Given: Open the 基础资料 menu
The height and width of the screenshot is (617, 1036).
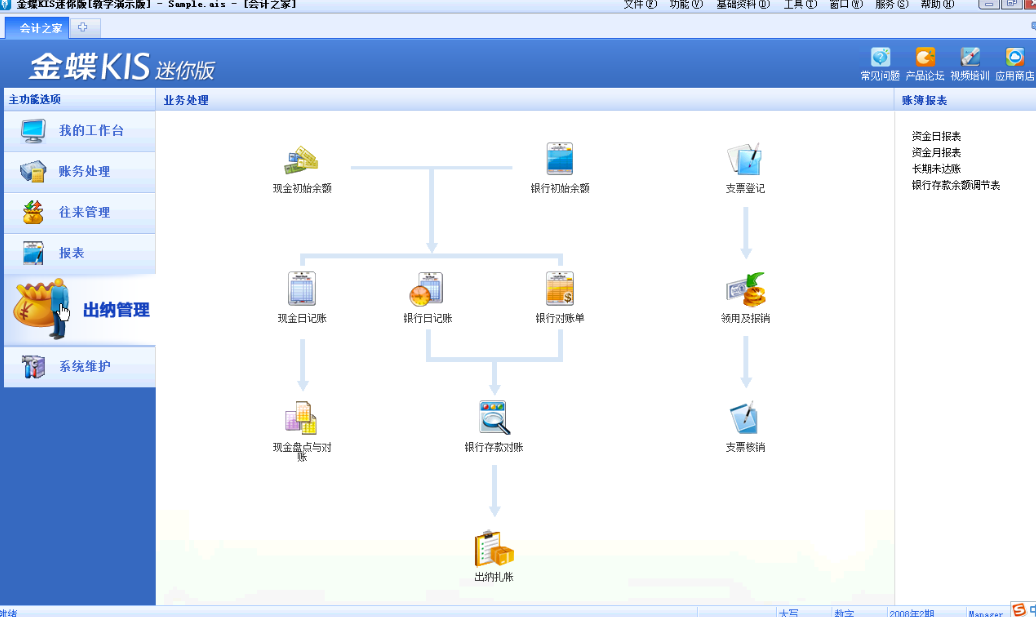Looking at the screenshot, I should click(x=743, y=5).
